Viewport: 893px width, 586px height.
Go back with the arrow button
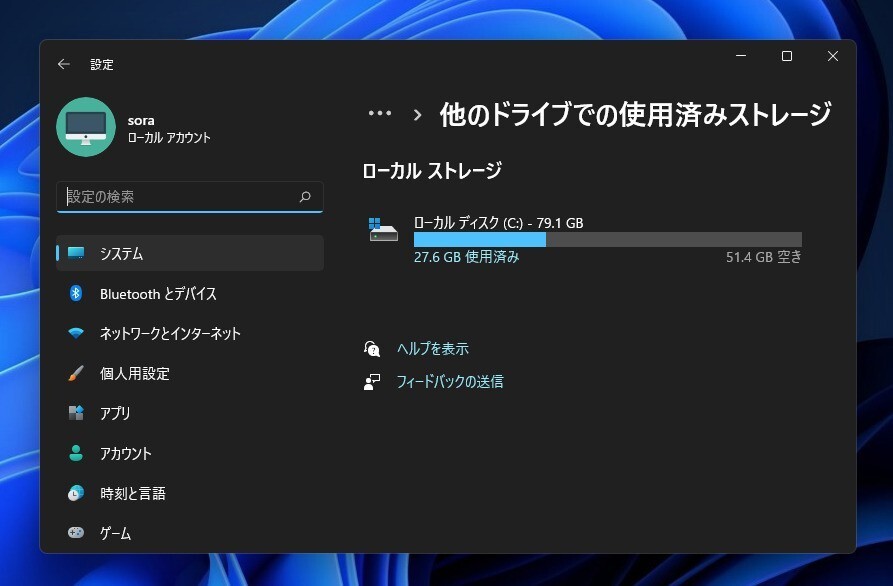coord(64,64)
